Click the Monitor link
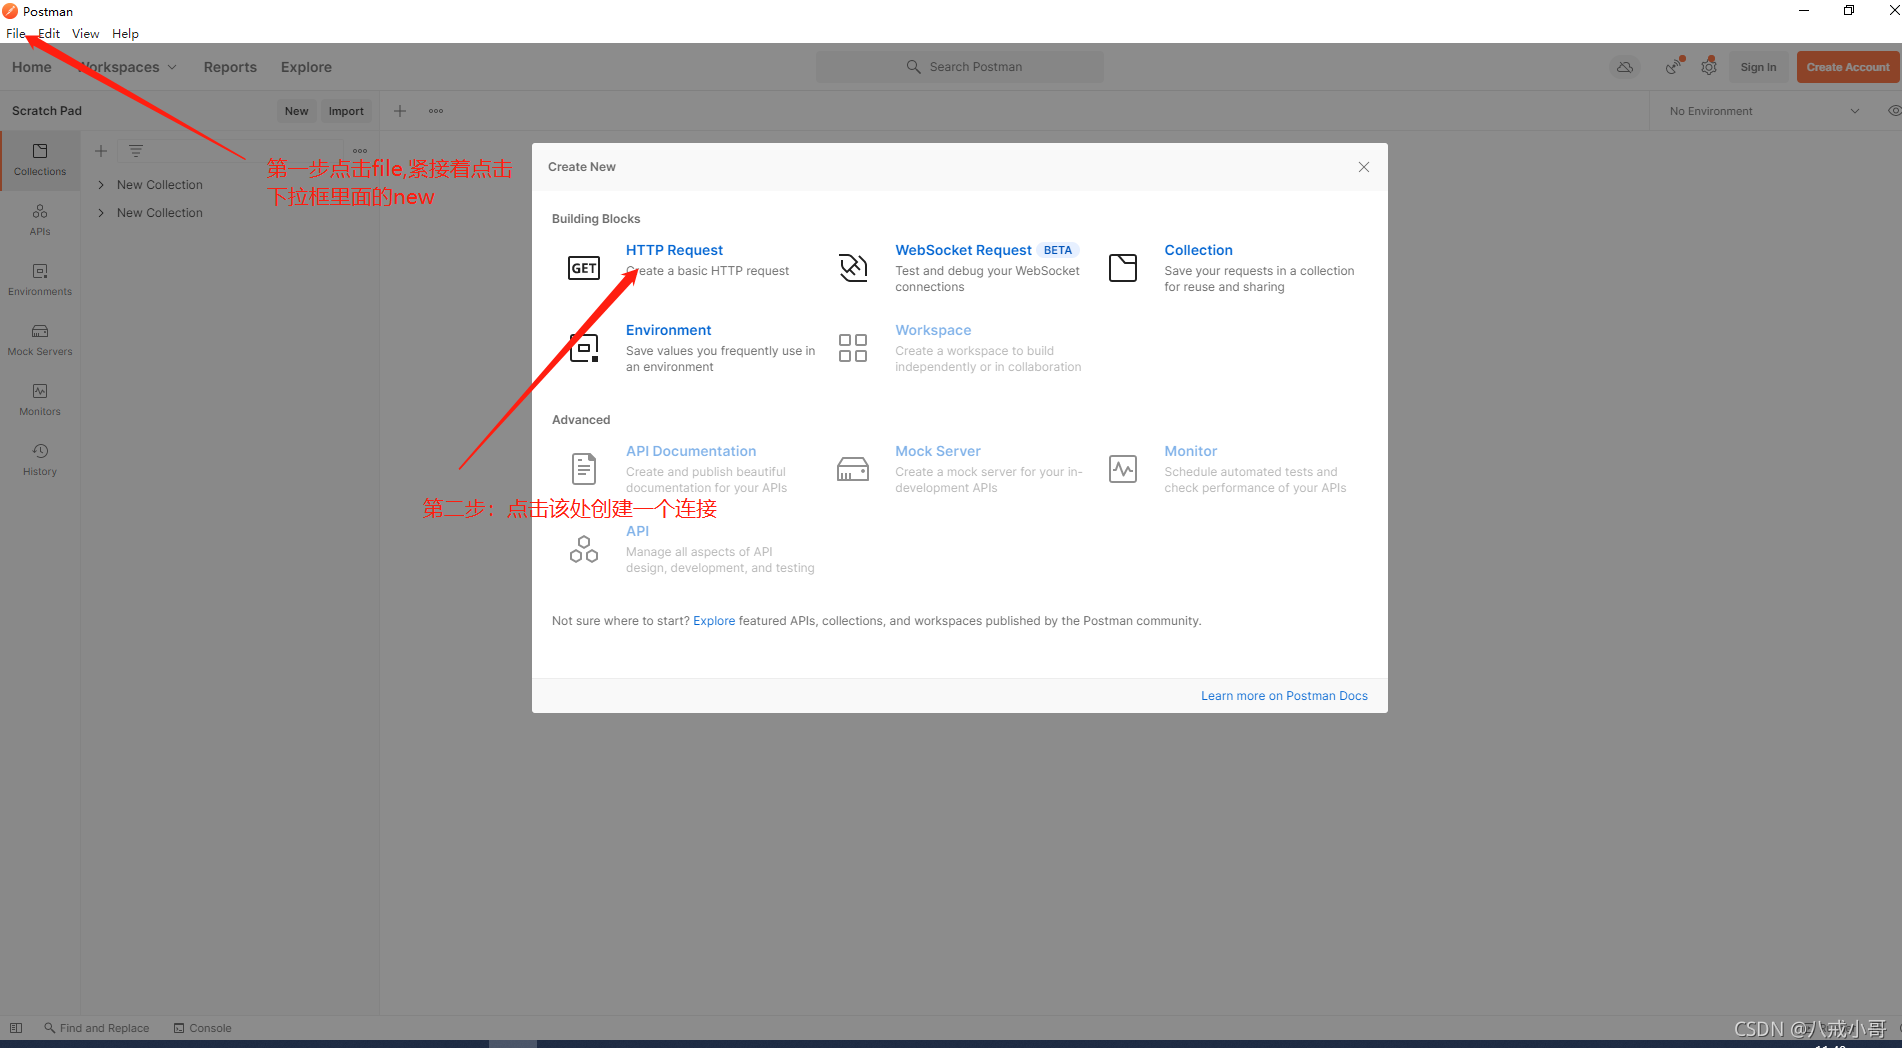 [x=1190, y=451]
